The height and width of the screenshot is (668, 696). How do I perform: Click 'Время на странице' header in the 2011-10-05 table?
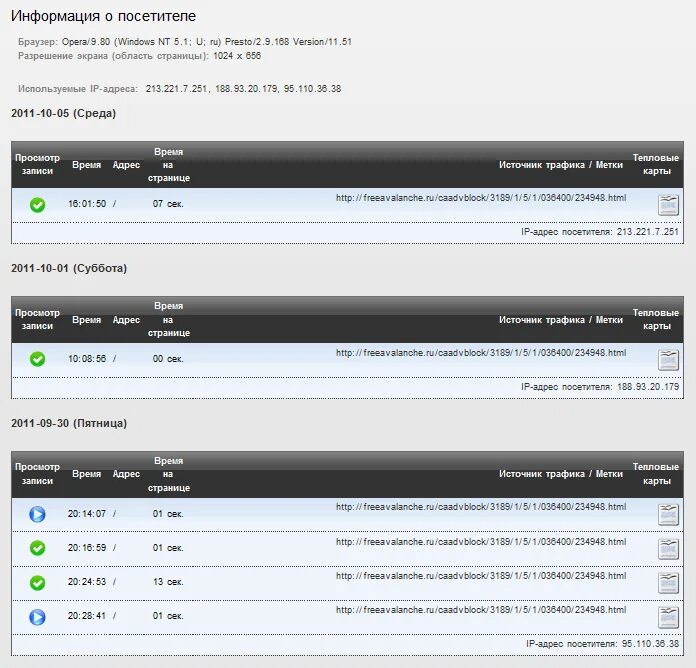point(169,165)
